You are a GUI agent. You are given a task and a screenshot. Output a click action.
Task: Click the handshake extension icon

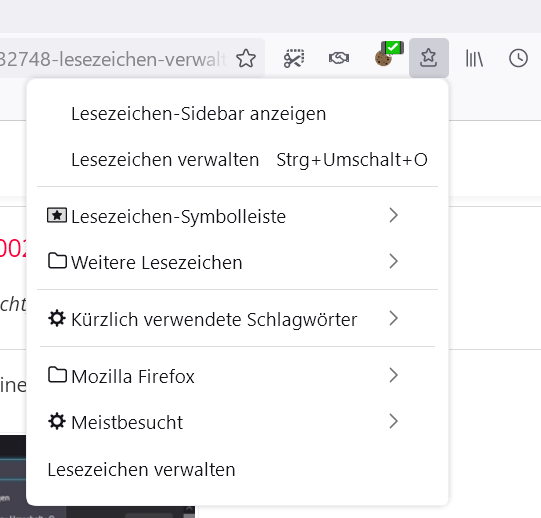[x=339, y=58]
